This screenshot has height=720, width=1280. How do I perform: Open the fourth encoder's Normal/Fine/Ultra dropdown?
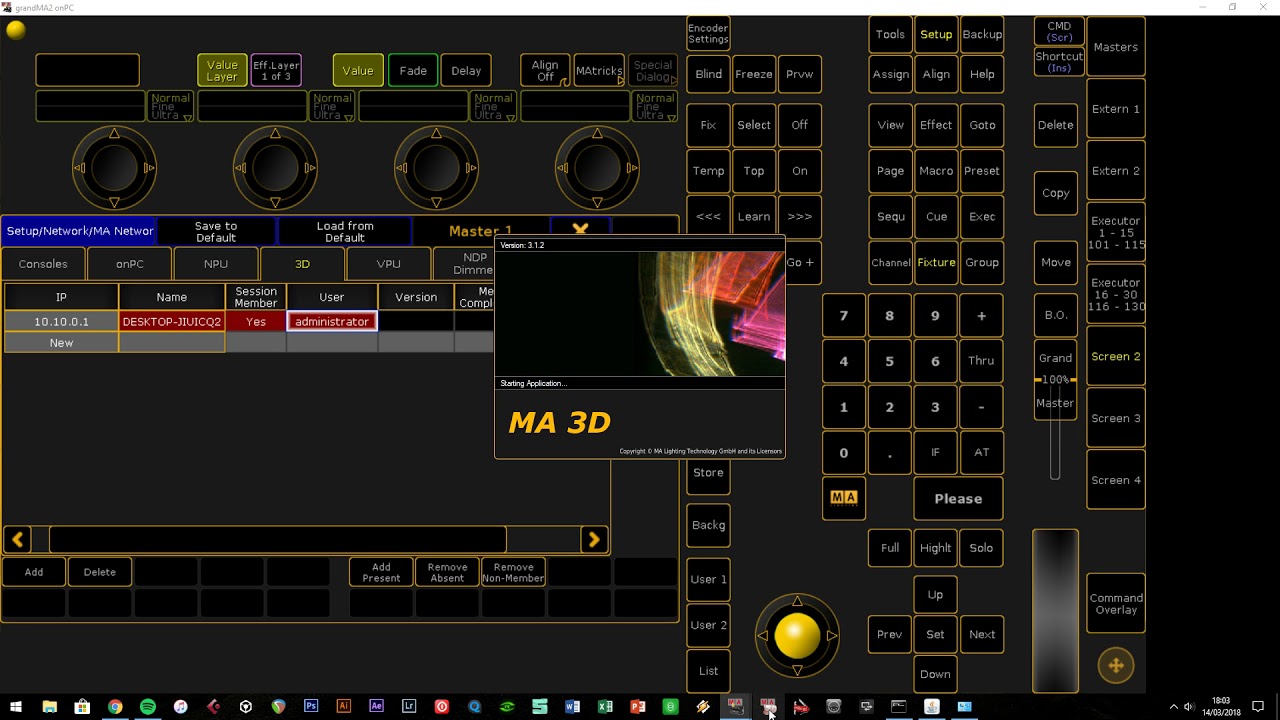click(655, 106)
